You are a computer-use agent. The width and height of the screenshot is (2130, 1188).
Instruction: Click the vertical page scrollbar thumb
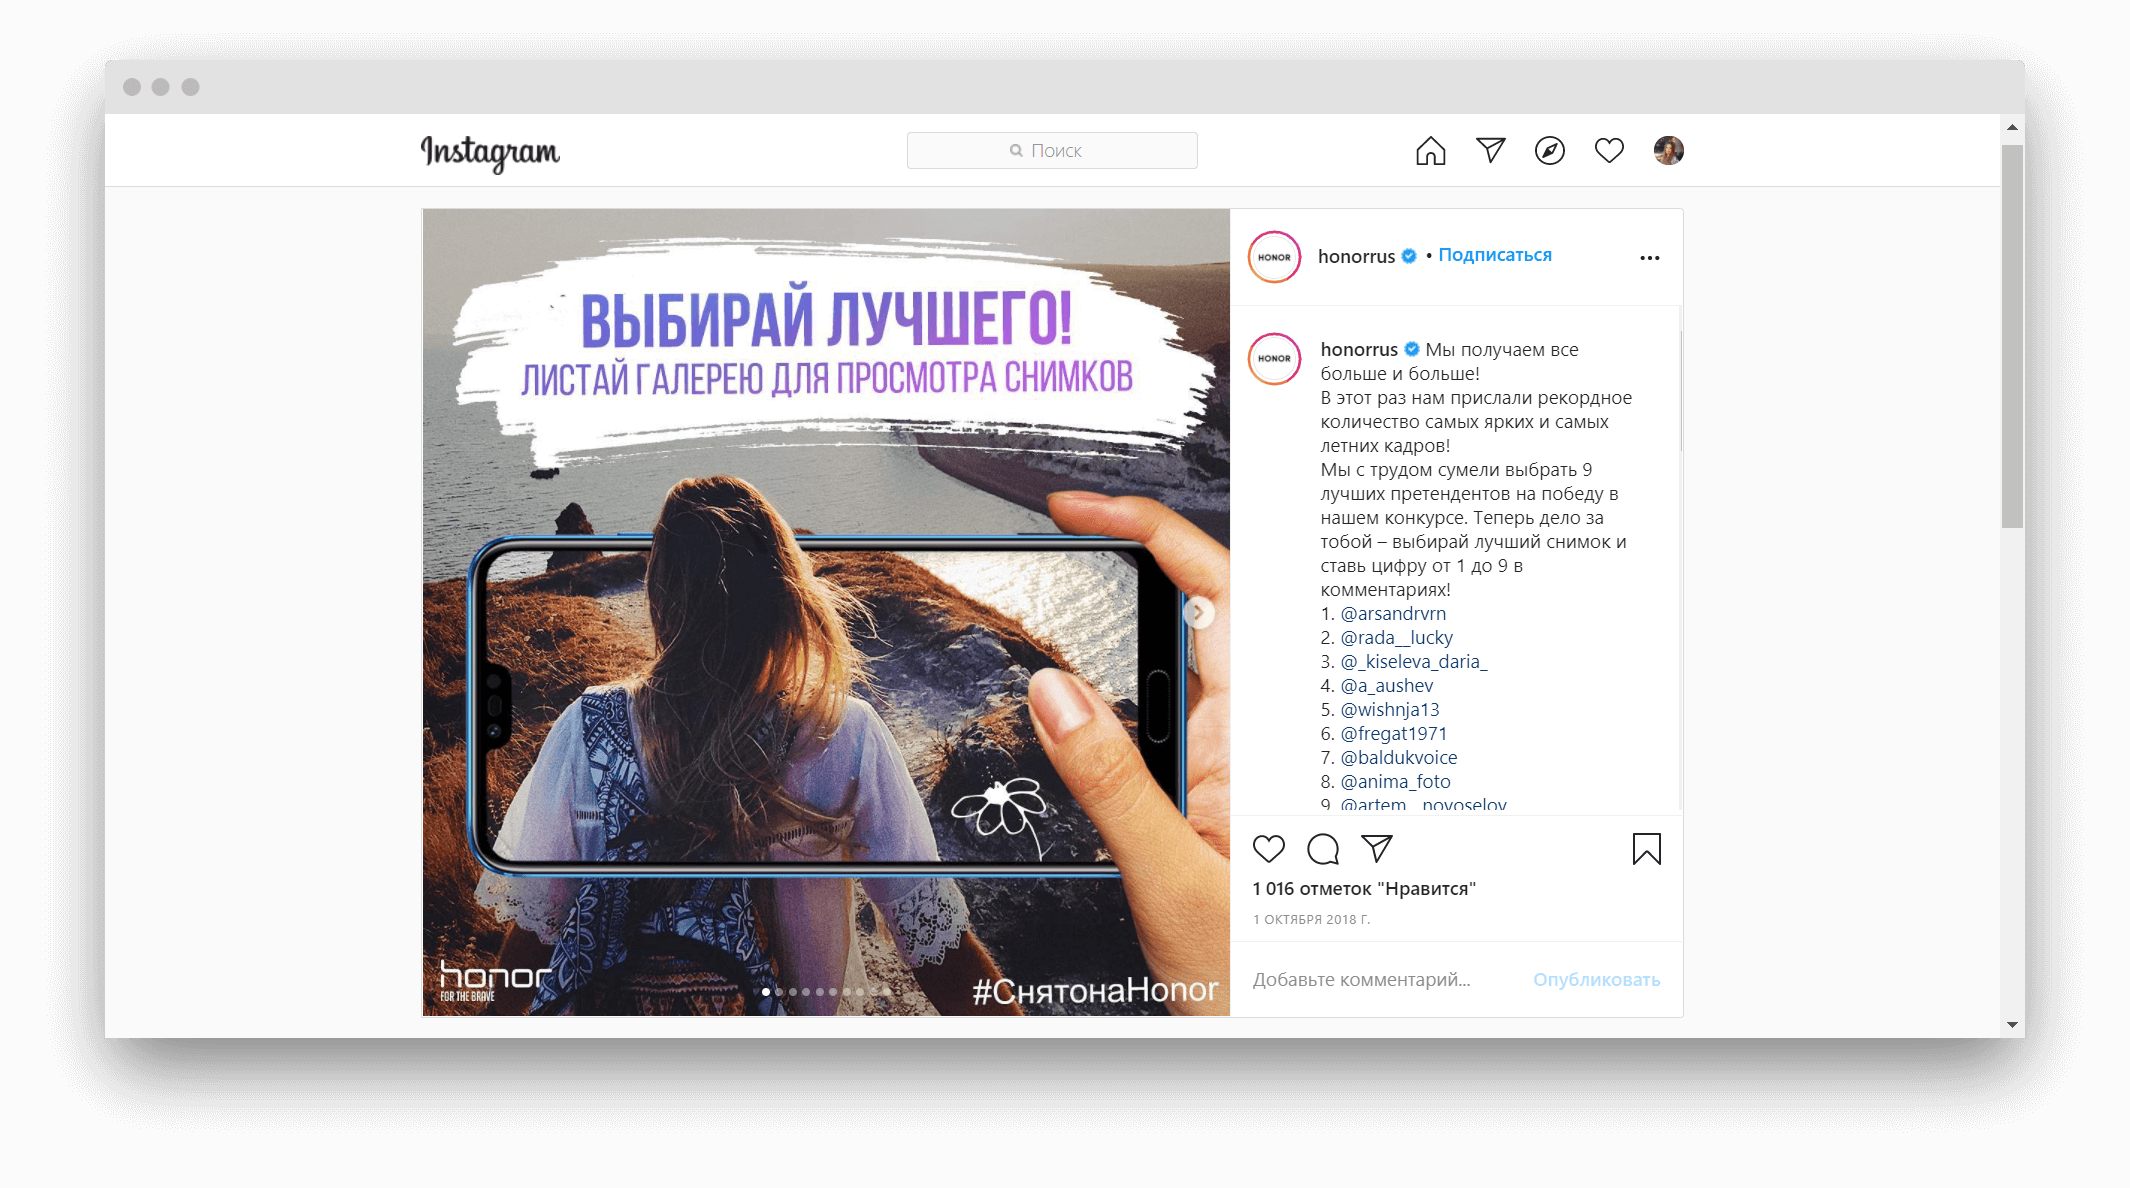click(x=2012, y=336)
